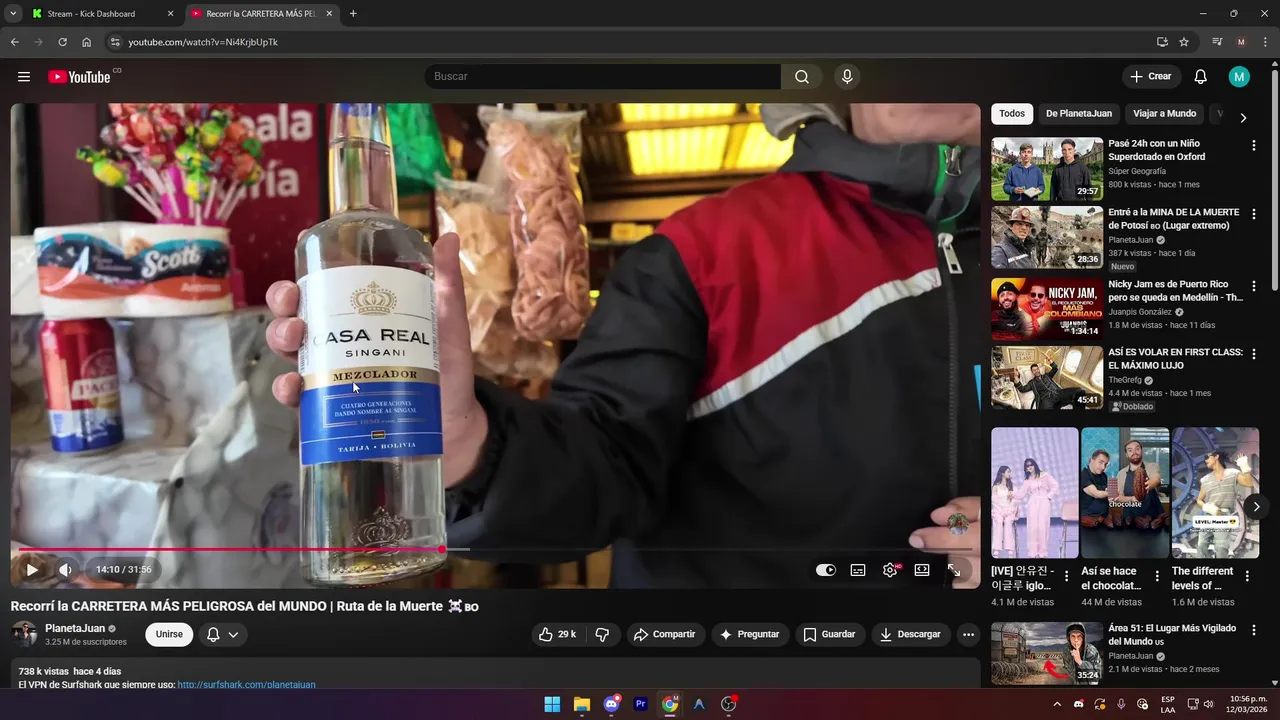Viewport: 1280px width, 720px height.
Task: Click the search magnifier button
Action: pyautogui.click(x=802, y=77)
